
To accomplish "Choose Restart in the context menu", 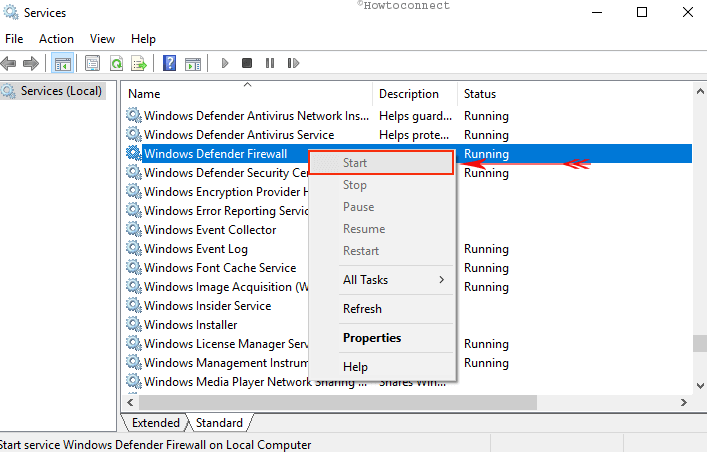I will click(x=381, y=251).
